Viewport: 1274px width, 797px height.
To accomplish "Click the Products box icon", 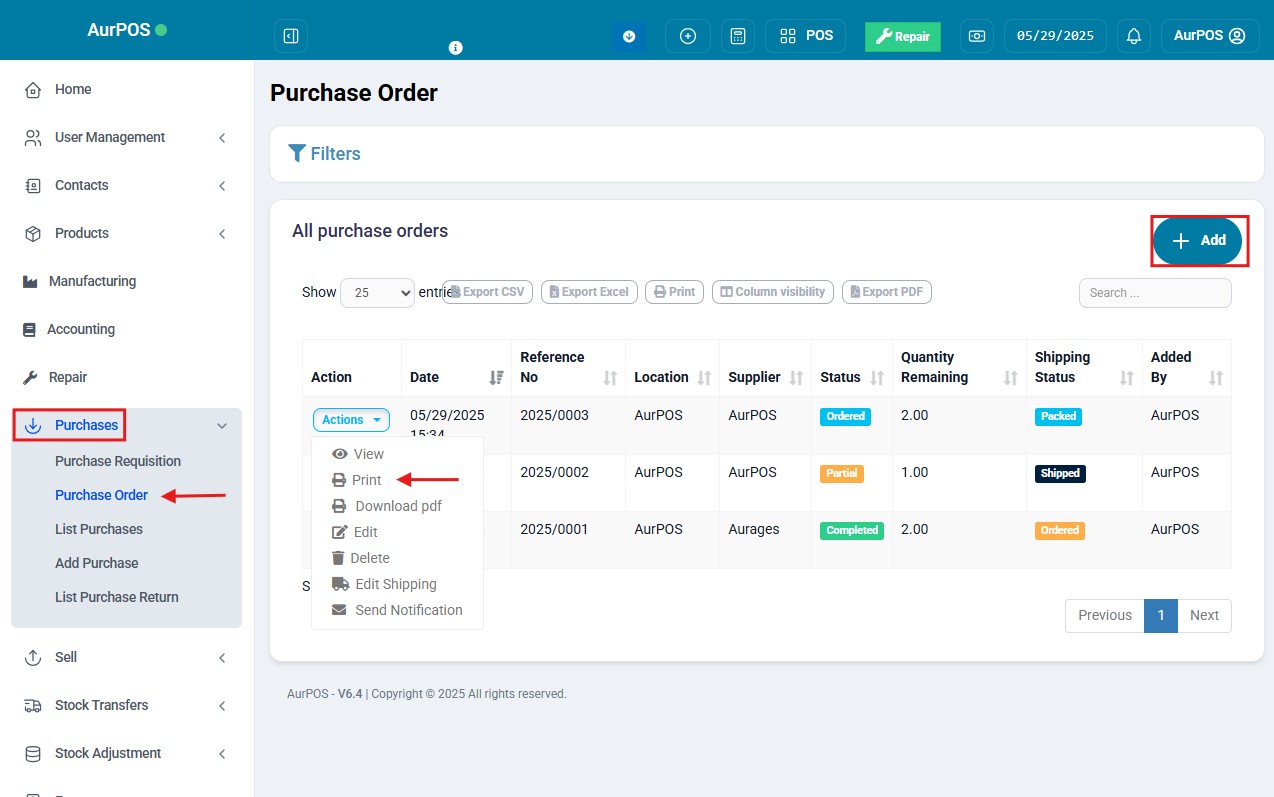I will click(x=33, y=233).
